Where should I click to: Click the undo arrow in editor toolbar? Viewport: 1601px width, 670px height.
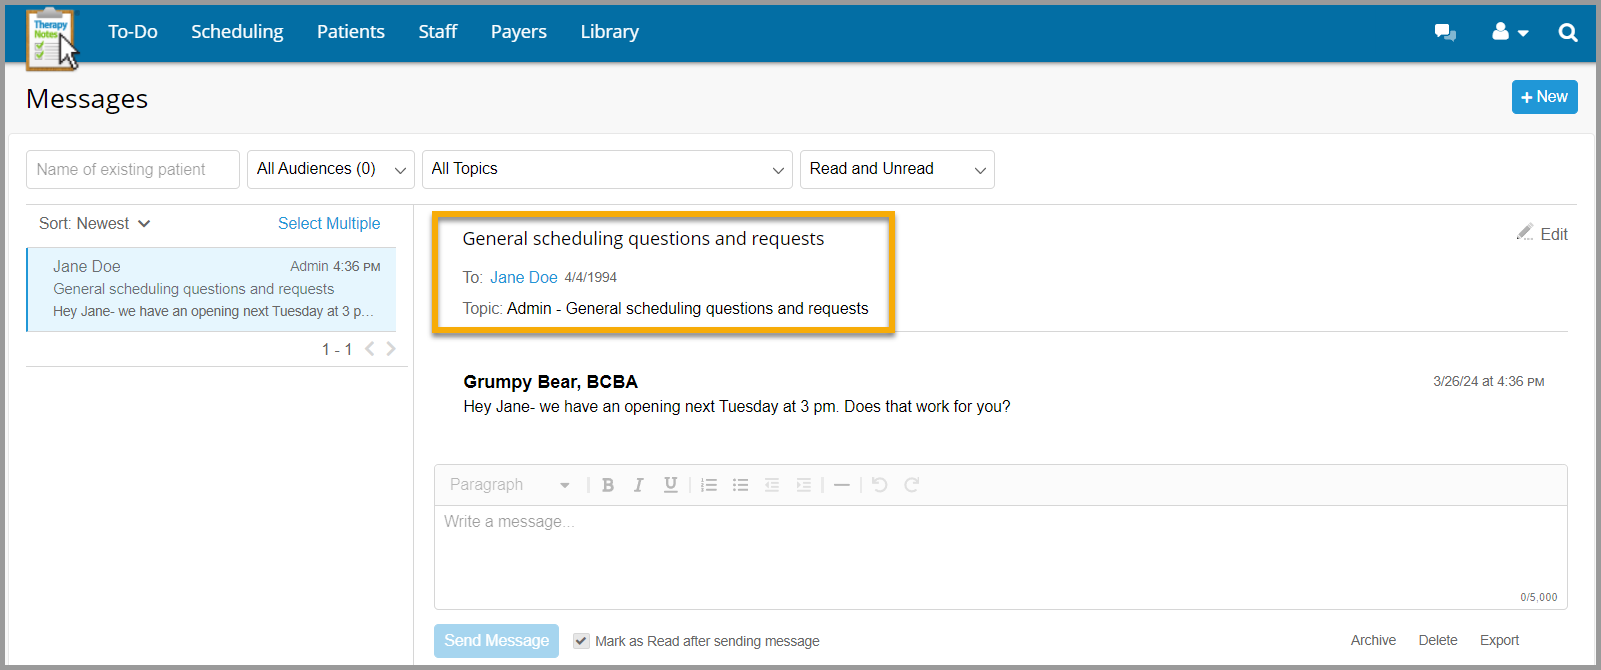879,485
